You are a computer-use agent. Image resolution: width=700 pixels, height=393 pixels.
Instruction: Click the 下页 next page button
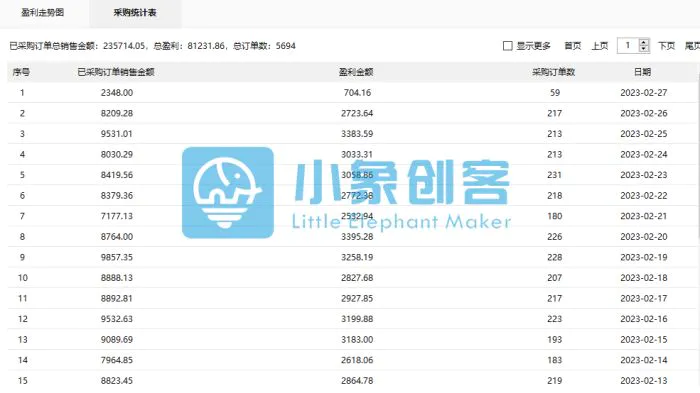[x=666, y=46]
